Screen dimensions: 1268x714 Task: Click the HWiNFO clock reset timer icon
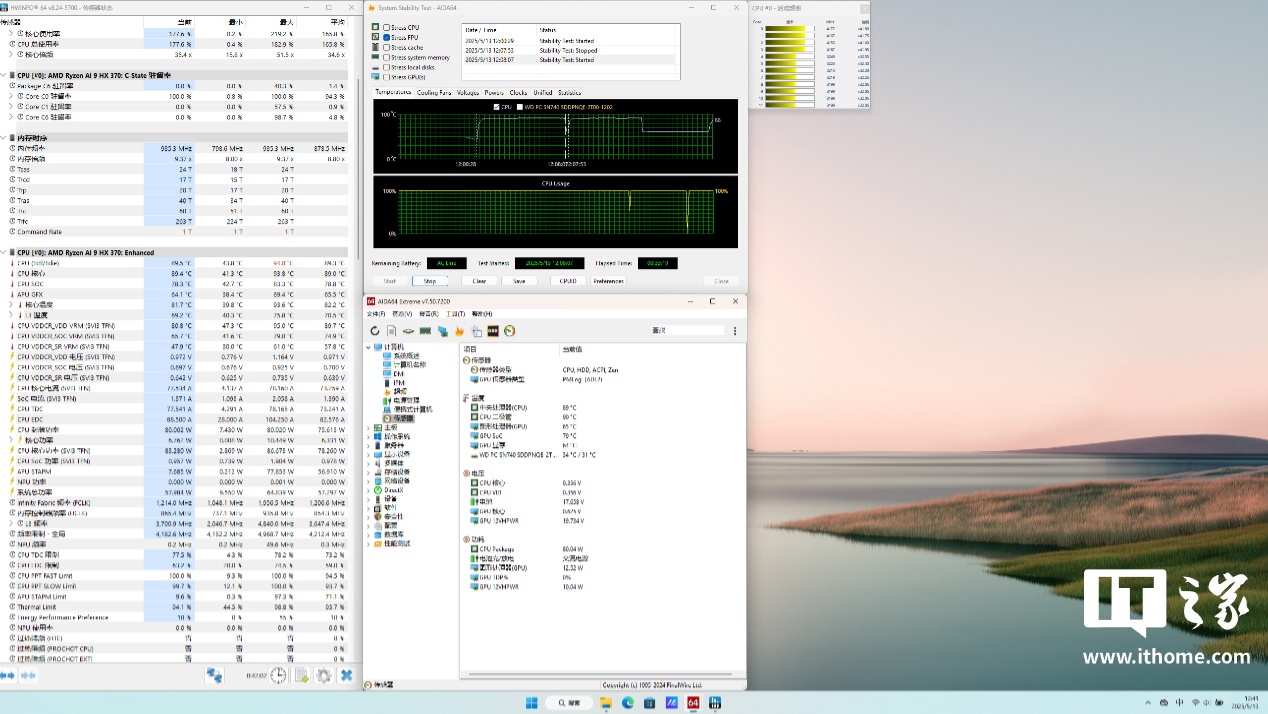[278, 676]
